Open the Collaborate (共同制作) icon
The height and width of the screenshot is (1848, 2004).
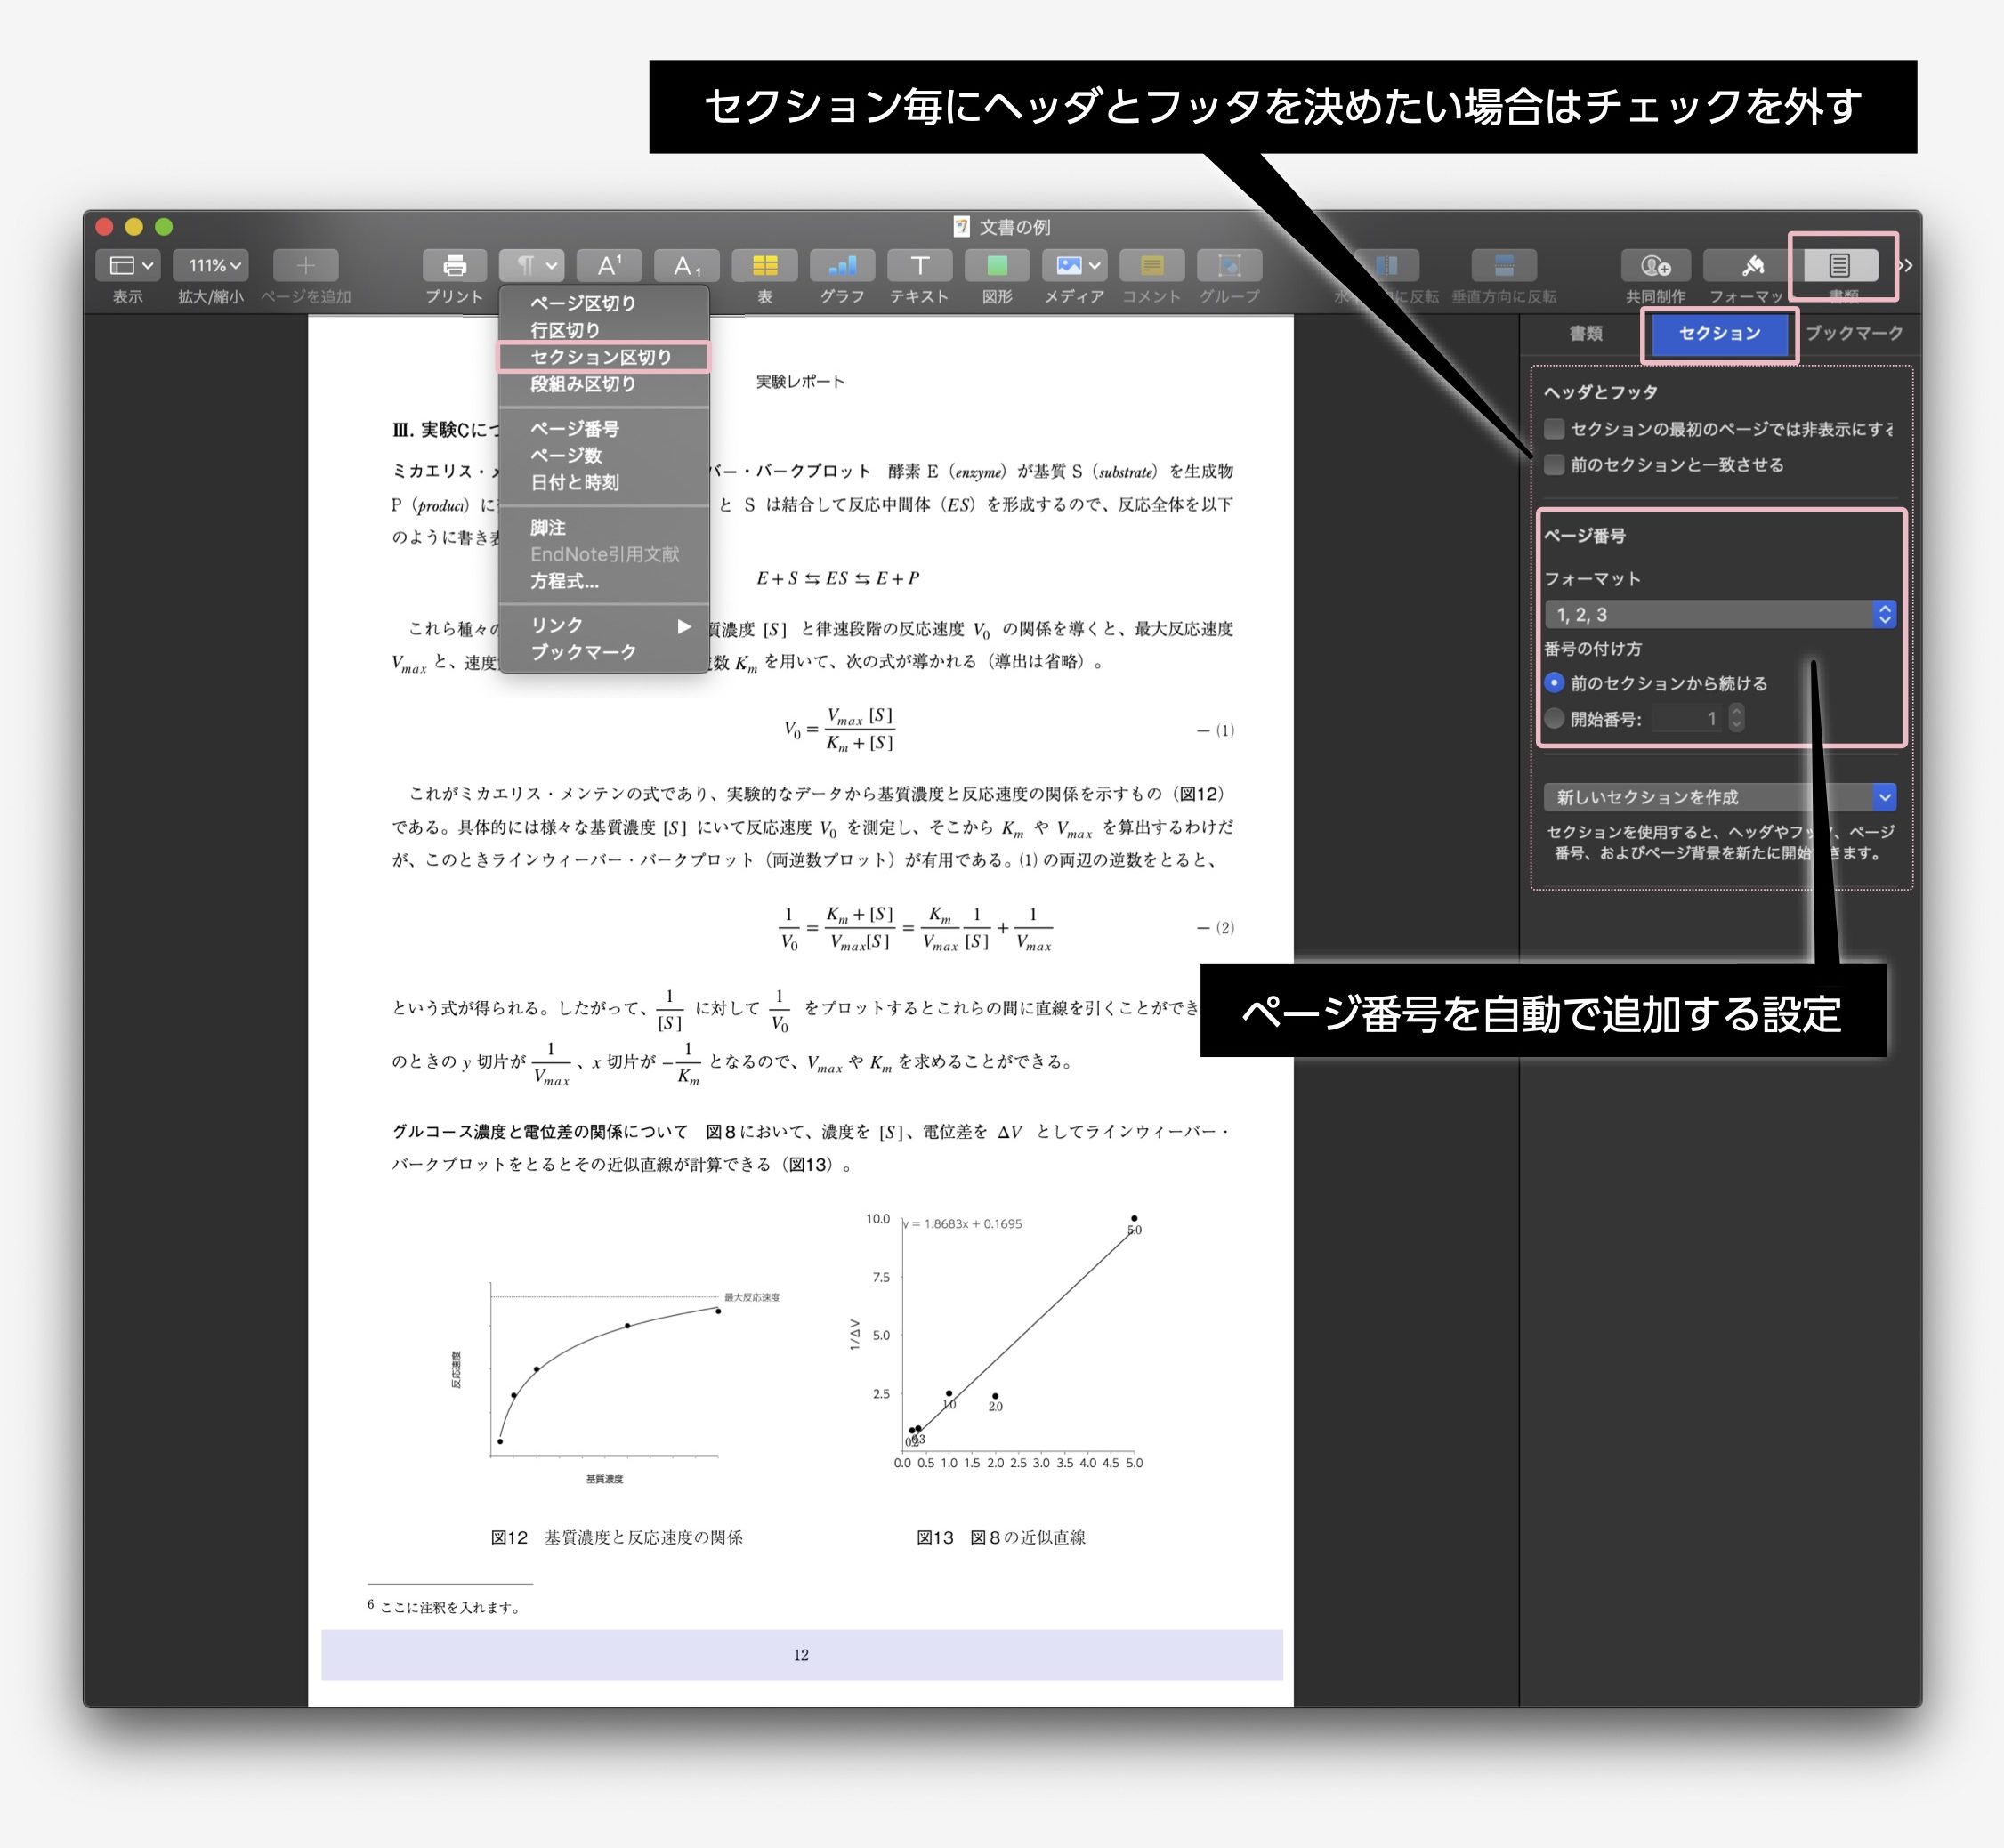(x=1655, y=265)
